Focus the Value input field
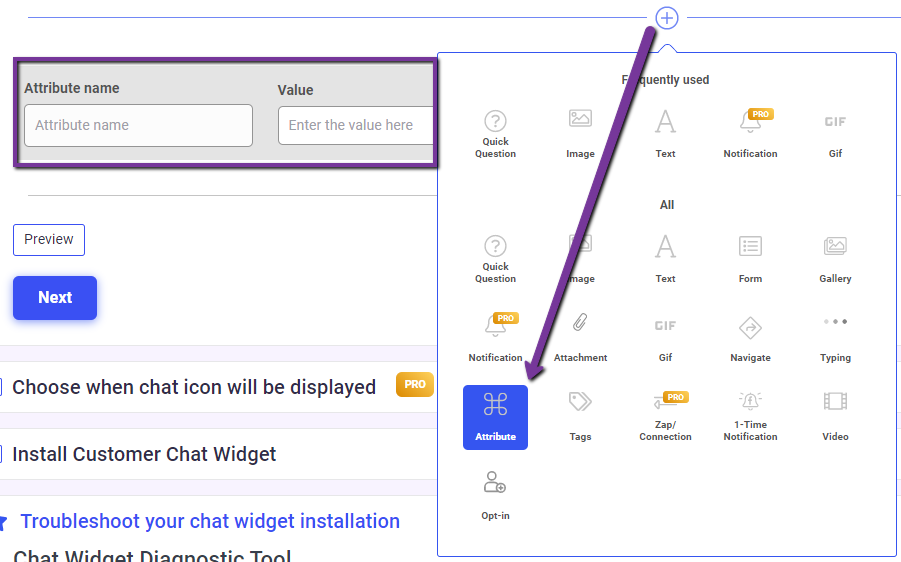 coord(356,125)
